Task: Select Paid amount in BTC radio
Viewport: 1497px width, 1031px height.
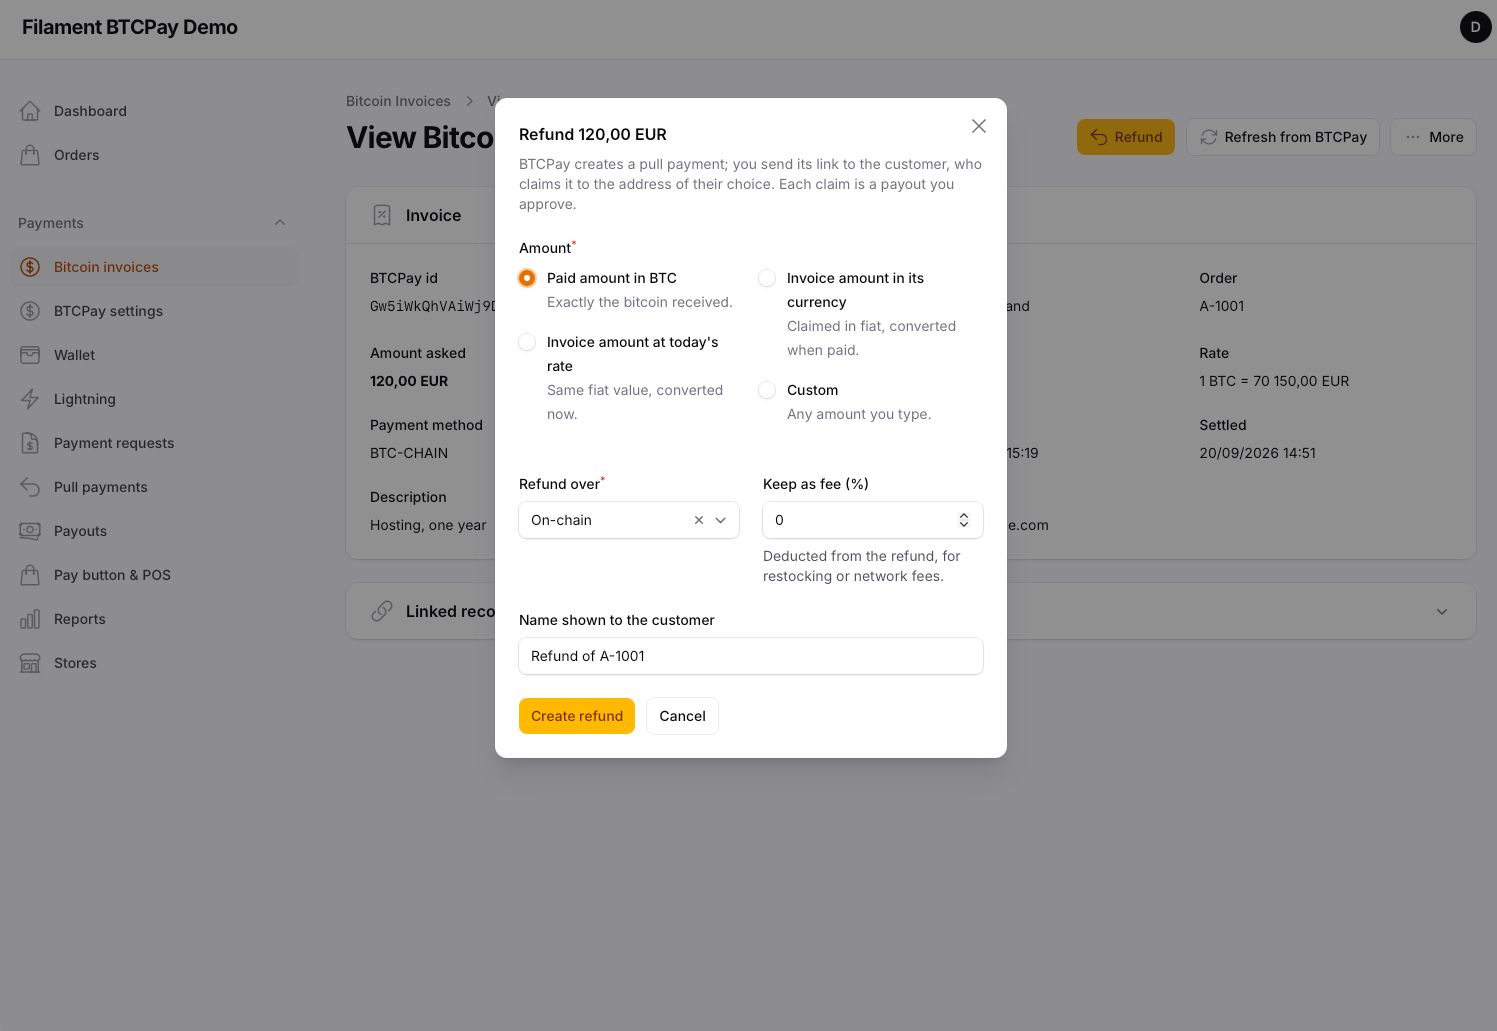Action: click(x=527, y=278)
